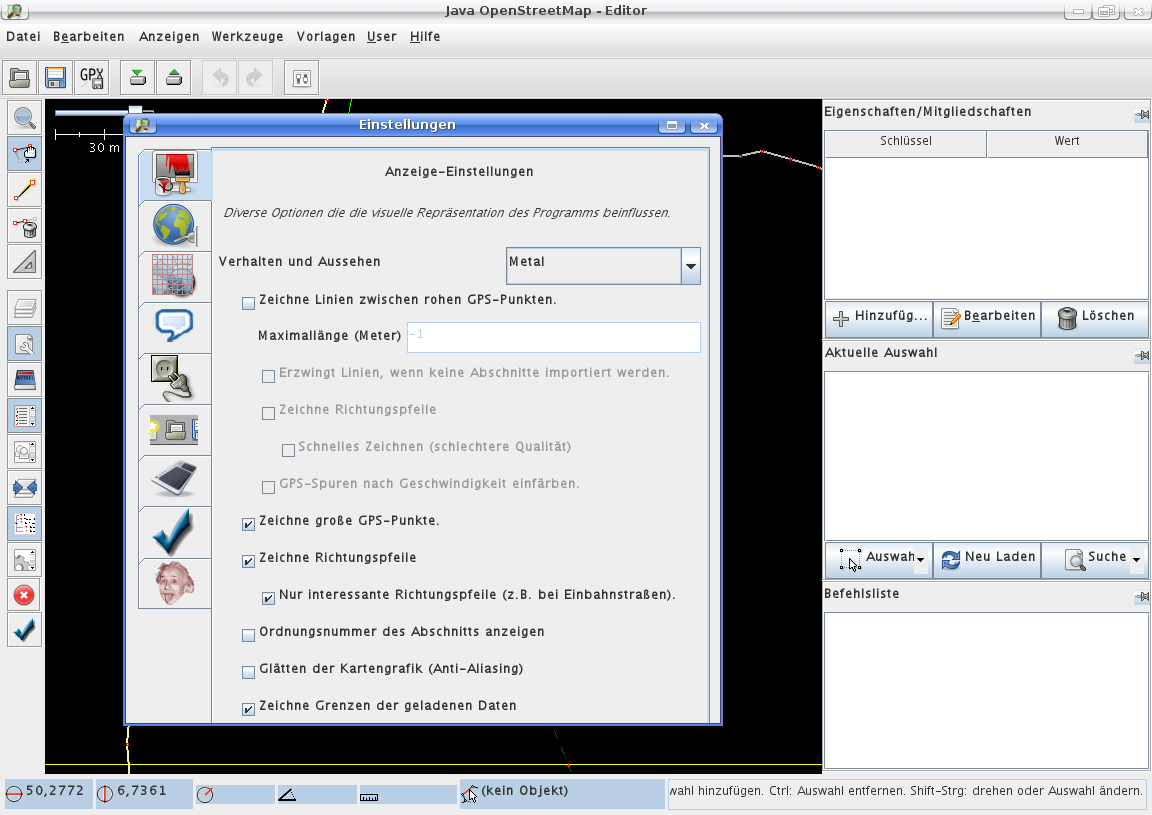The width and height of the screenshot is (1152, 815).
Task: Open the Hilfe menu
Action: [x=425, y=37]
